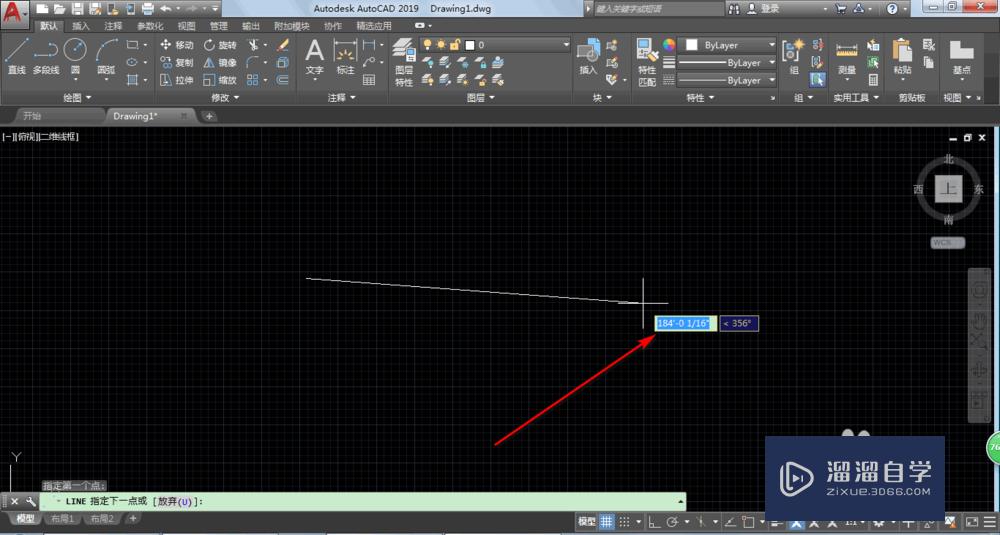Viewport: 1000px width, 535px height.
Task: Click the 登录 sign-in button
Action: 763,9
